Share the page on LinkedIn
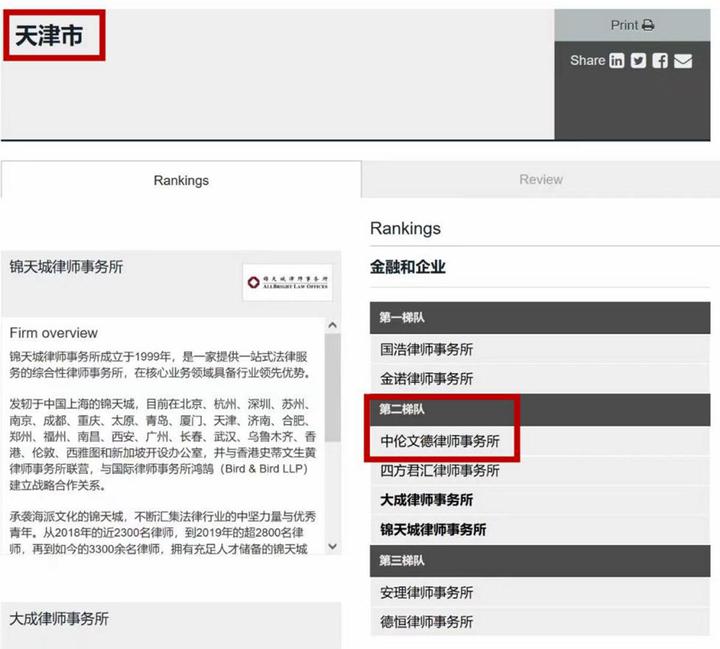 coord(616,61)
